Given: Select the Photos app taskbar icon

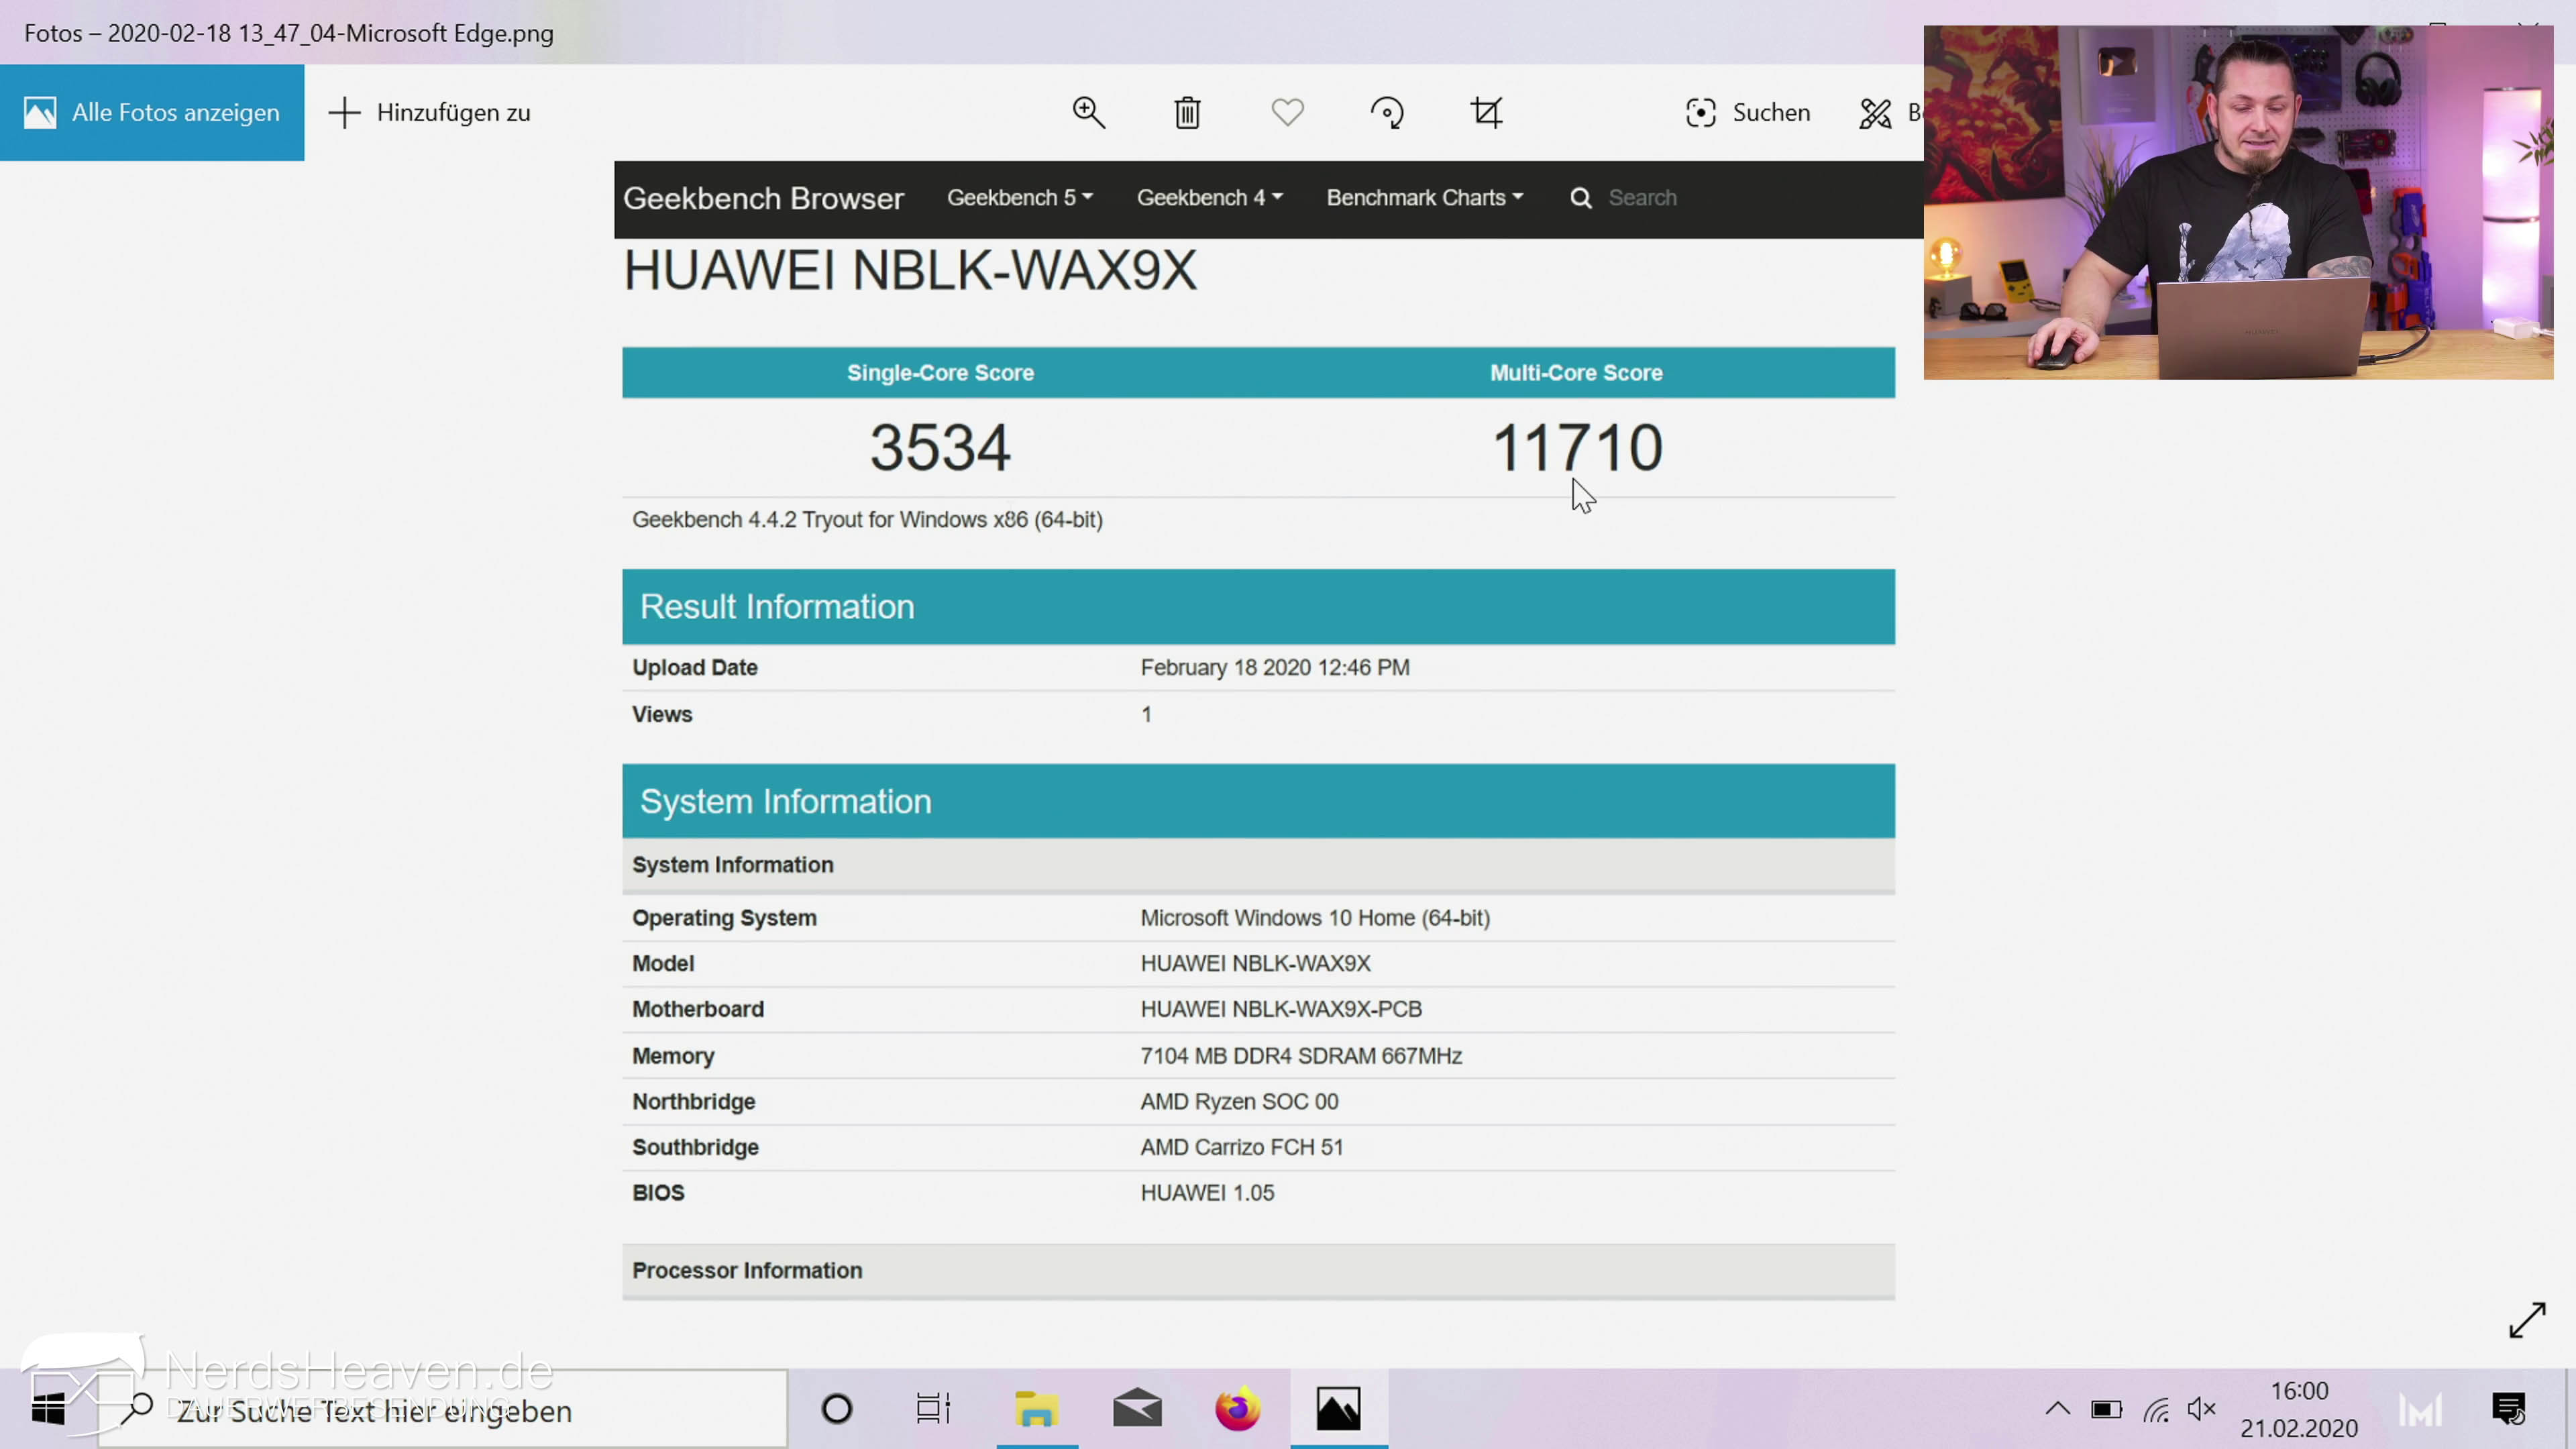Looking at the screenshot, I should 1338,1409.
